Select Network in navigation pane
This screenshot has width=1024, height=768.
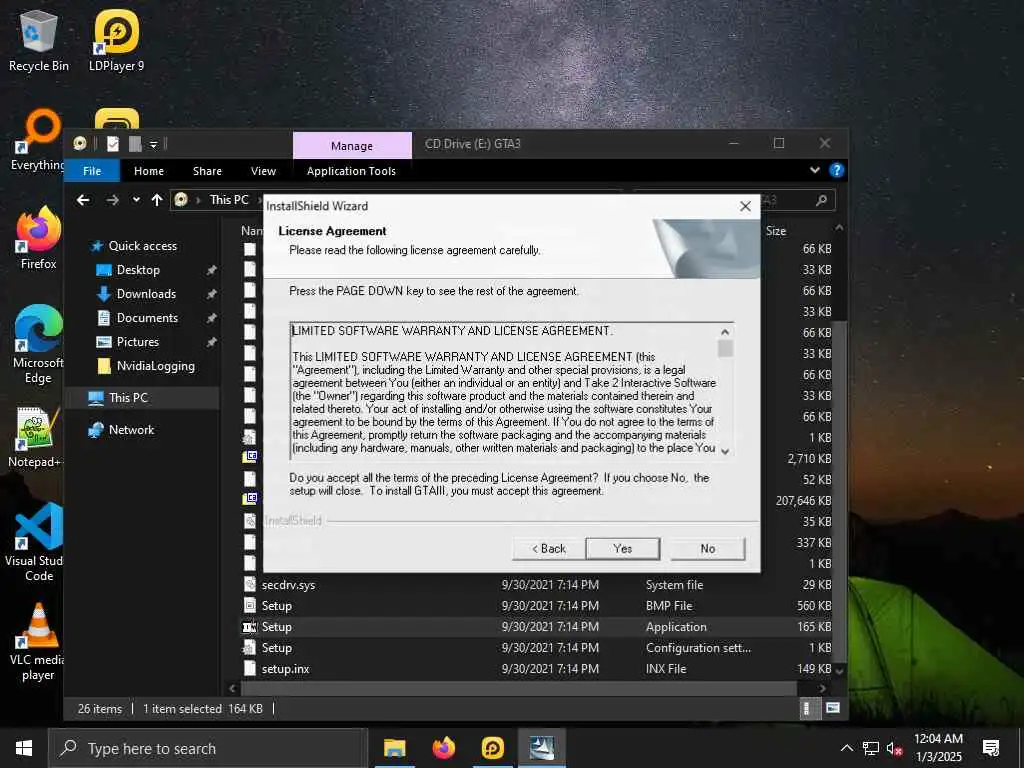(x=131, y=430)
